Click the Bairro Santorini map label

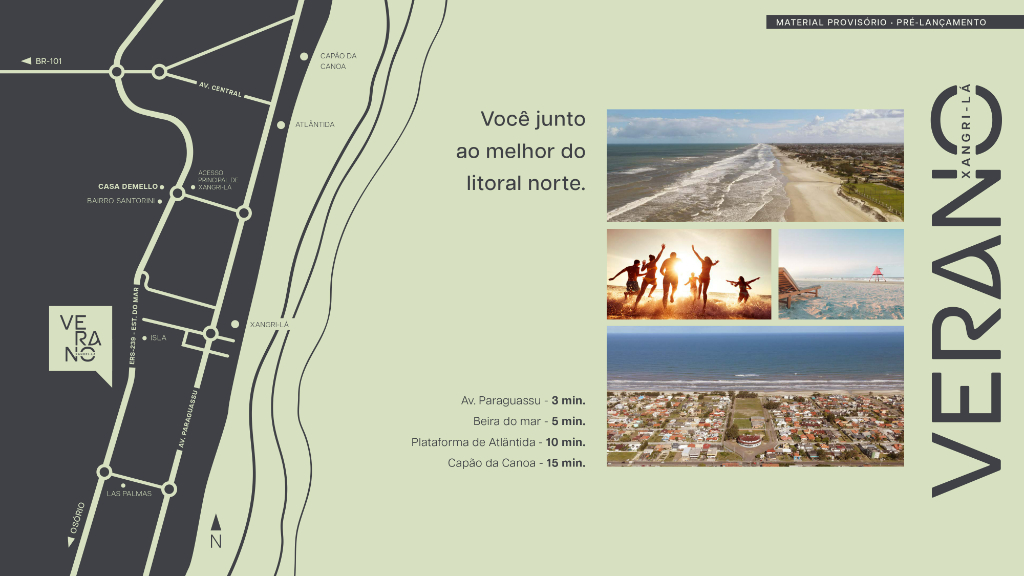pyautogui.click(x=121, y=201)
